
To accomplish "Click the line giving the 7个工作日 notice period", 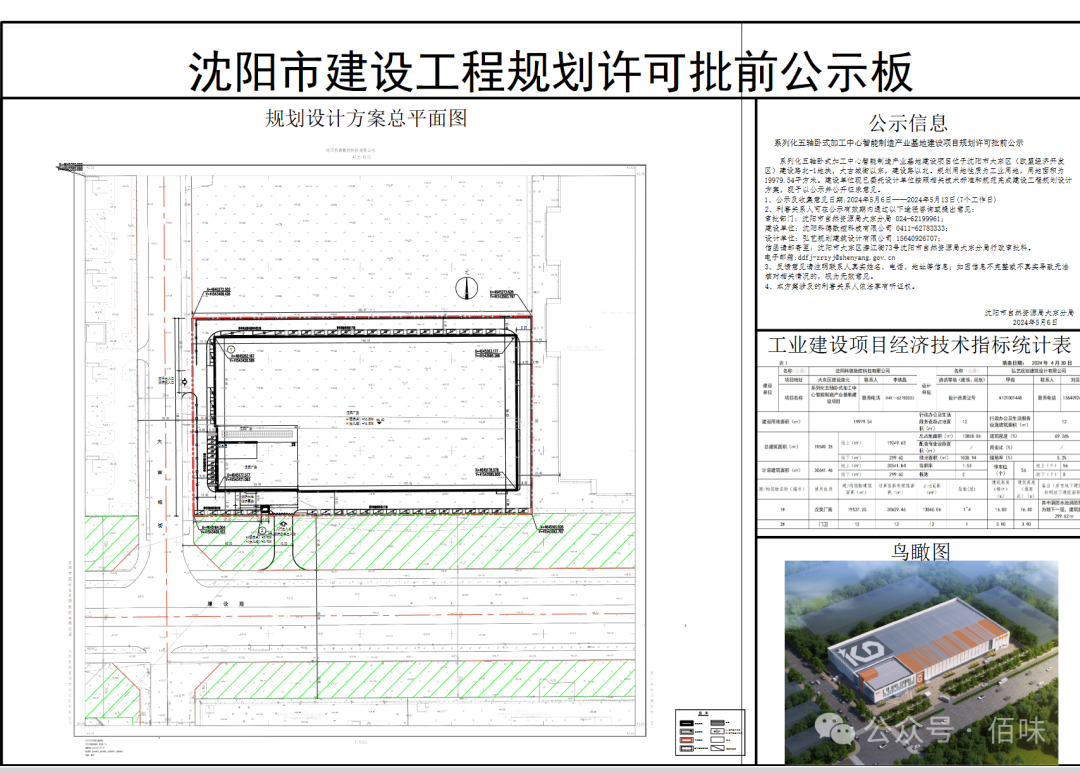I will pos(880,199).
